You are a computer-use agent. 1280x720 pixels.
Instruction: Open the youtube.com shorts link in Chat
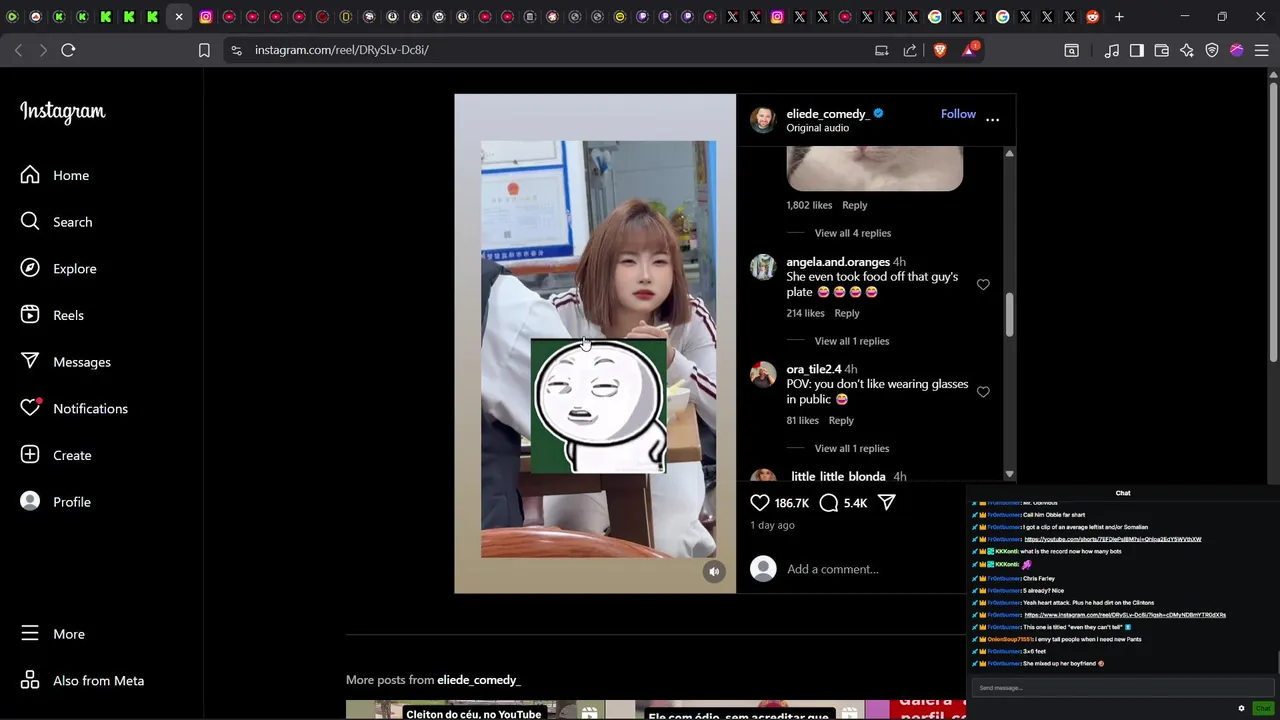click(1113, 539)
